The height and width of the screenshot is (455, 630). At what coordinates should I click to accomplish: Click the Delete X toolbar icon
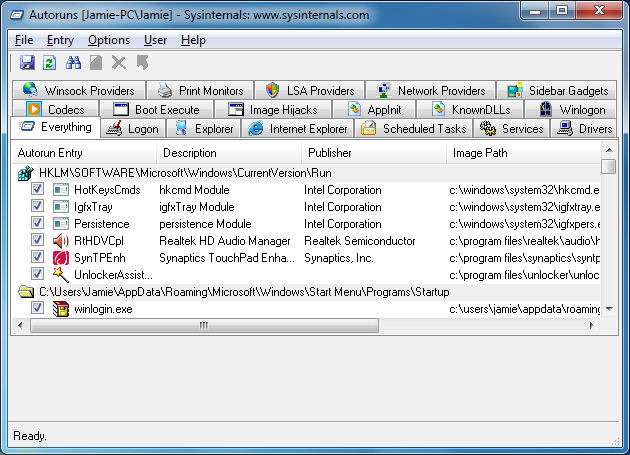[x=119, y=63]
